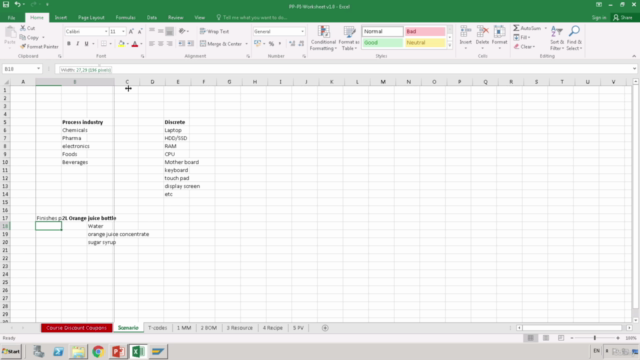Switch to the Formulas tab
The image size is (640, 360).
point(125,18)
